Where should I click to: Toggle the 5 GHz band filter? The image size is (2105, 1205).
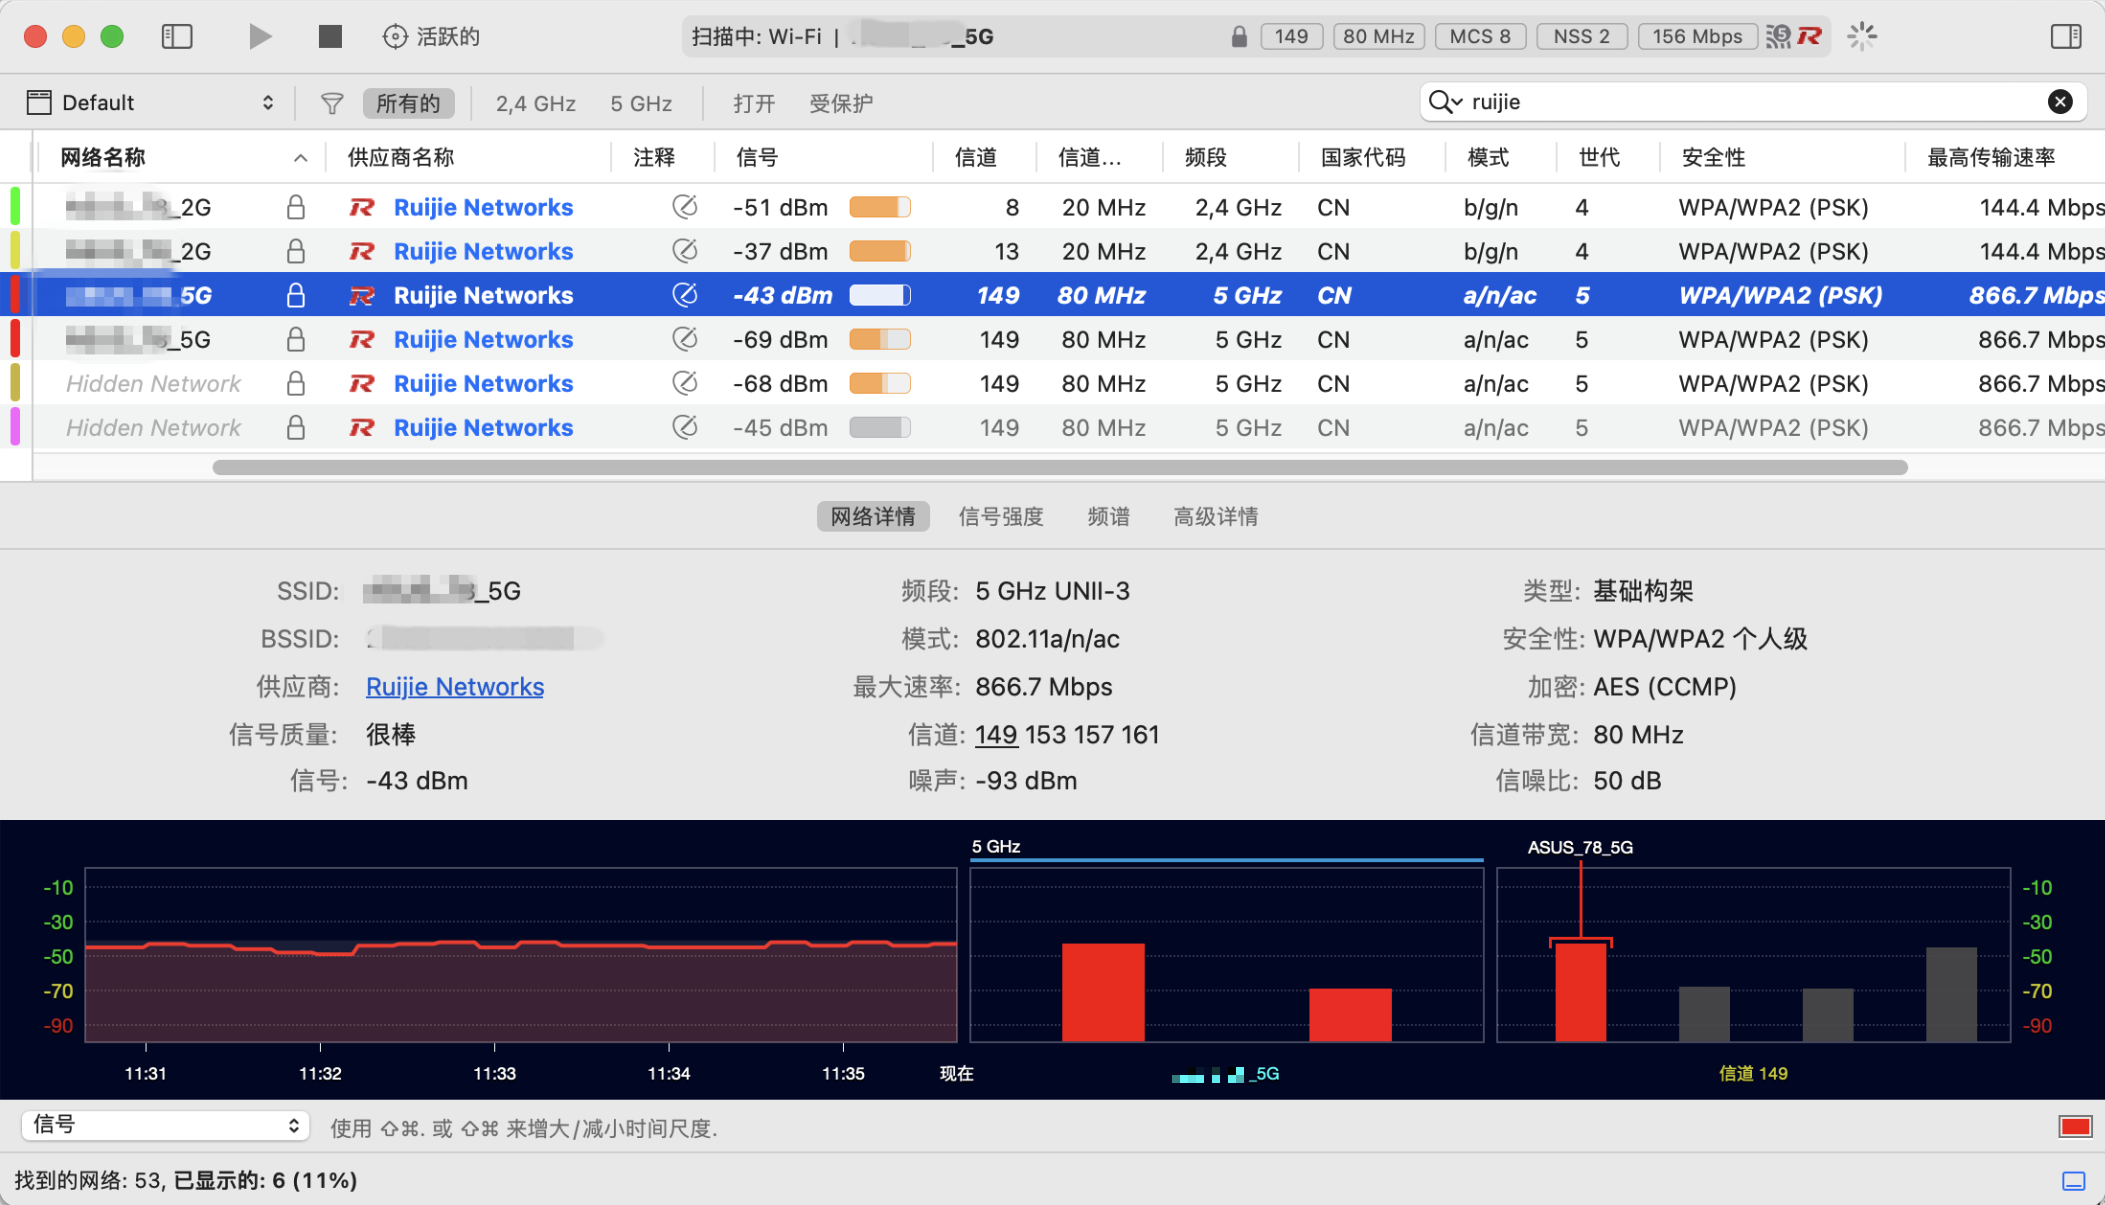641,103
